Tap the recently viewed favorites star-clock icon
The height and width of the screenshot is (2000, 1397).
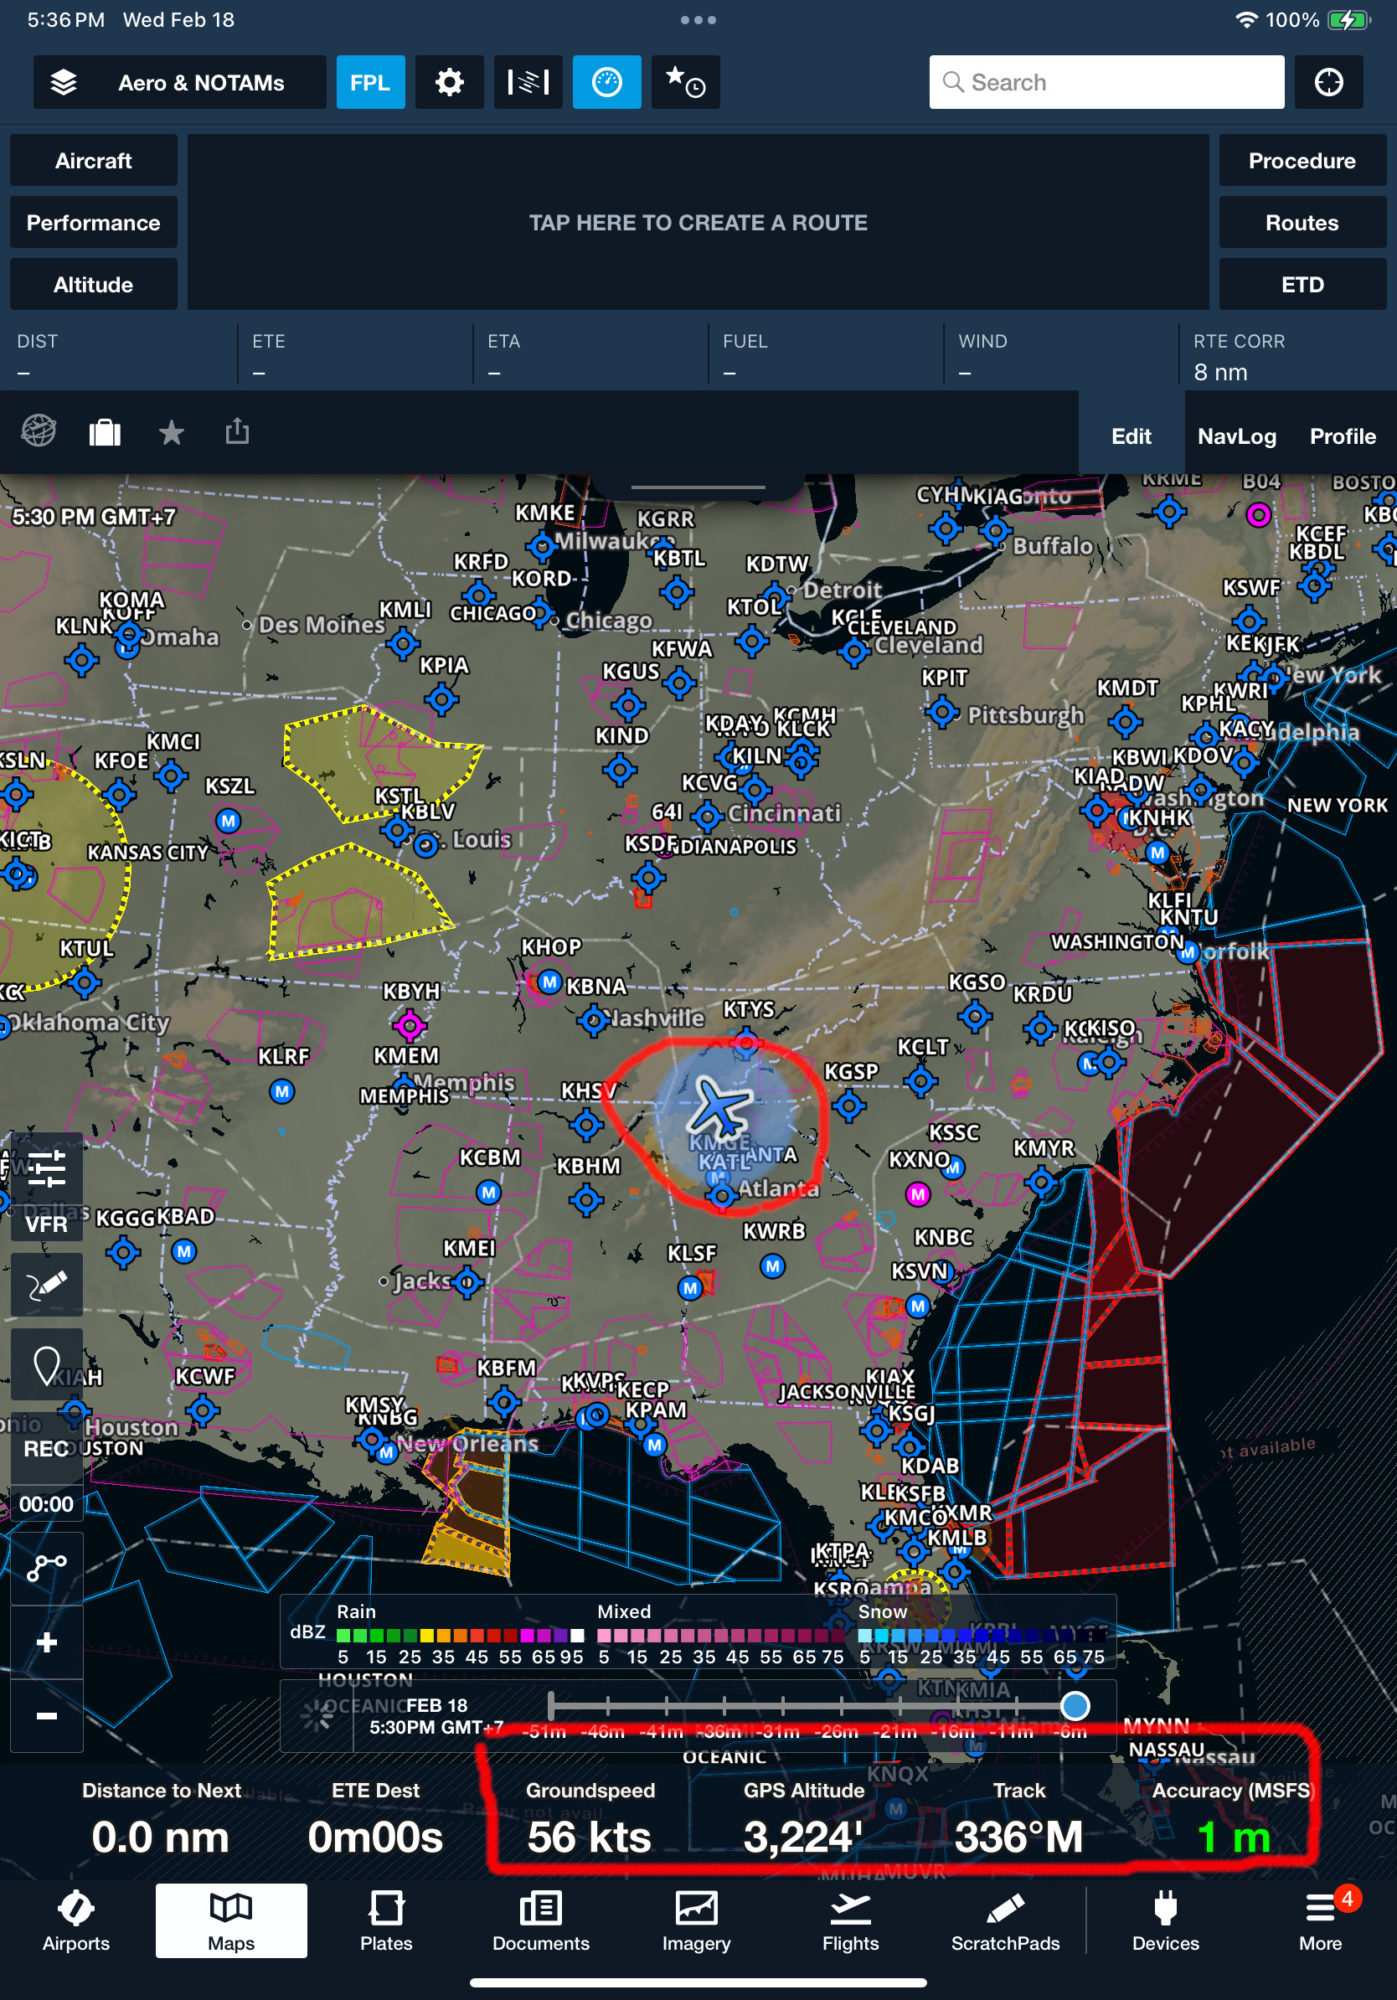(x=685, y=82)
